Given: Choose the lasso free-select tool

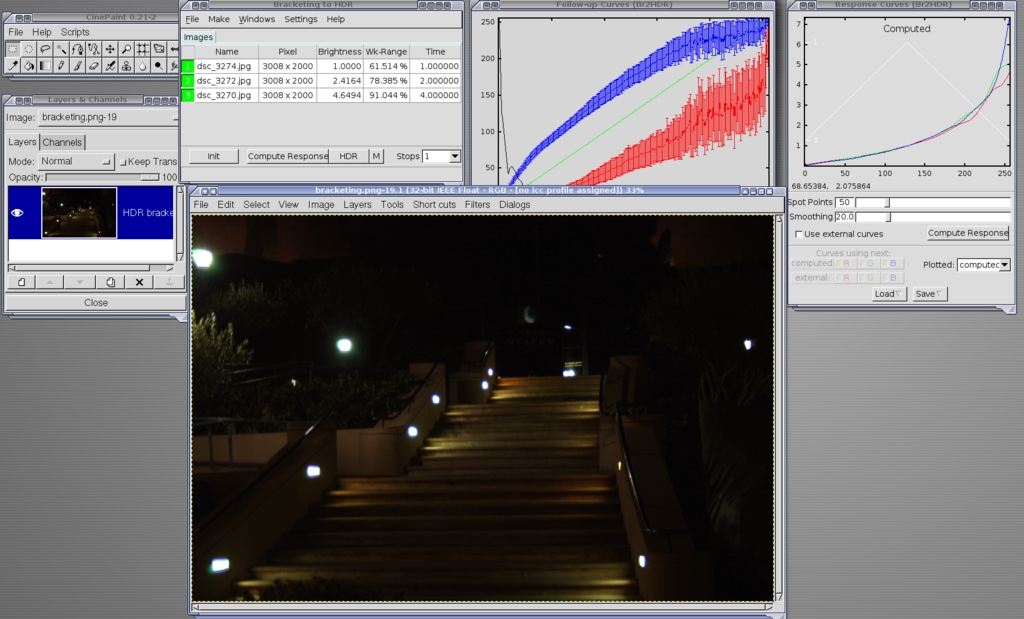Looking at the screenshot, I should [45, 49].
